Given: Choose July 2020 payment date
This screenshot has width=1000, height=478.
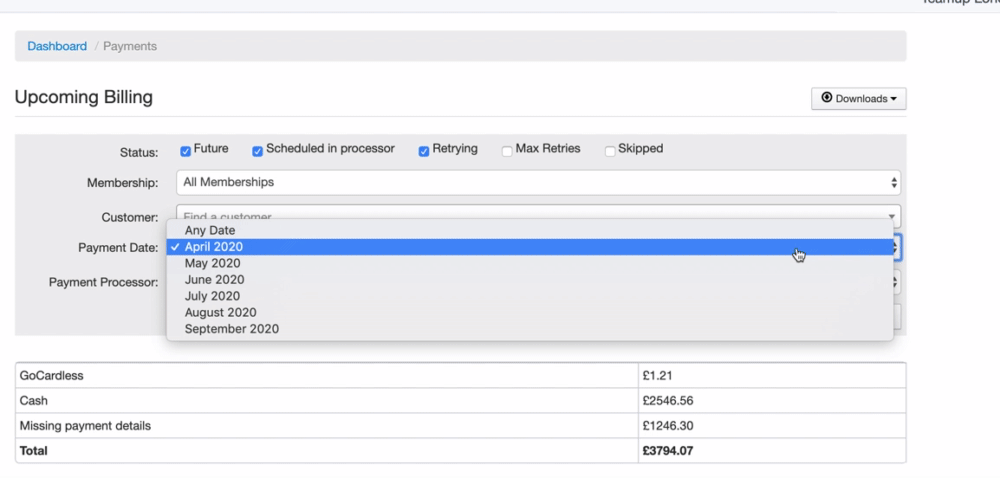Looking at the screenshot, I should pos(212,296).
